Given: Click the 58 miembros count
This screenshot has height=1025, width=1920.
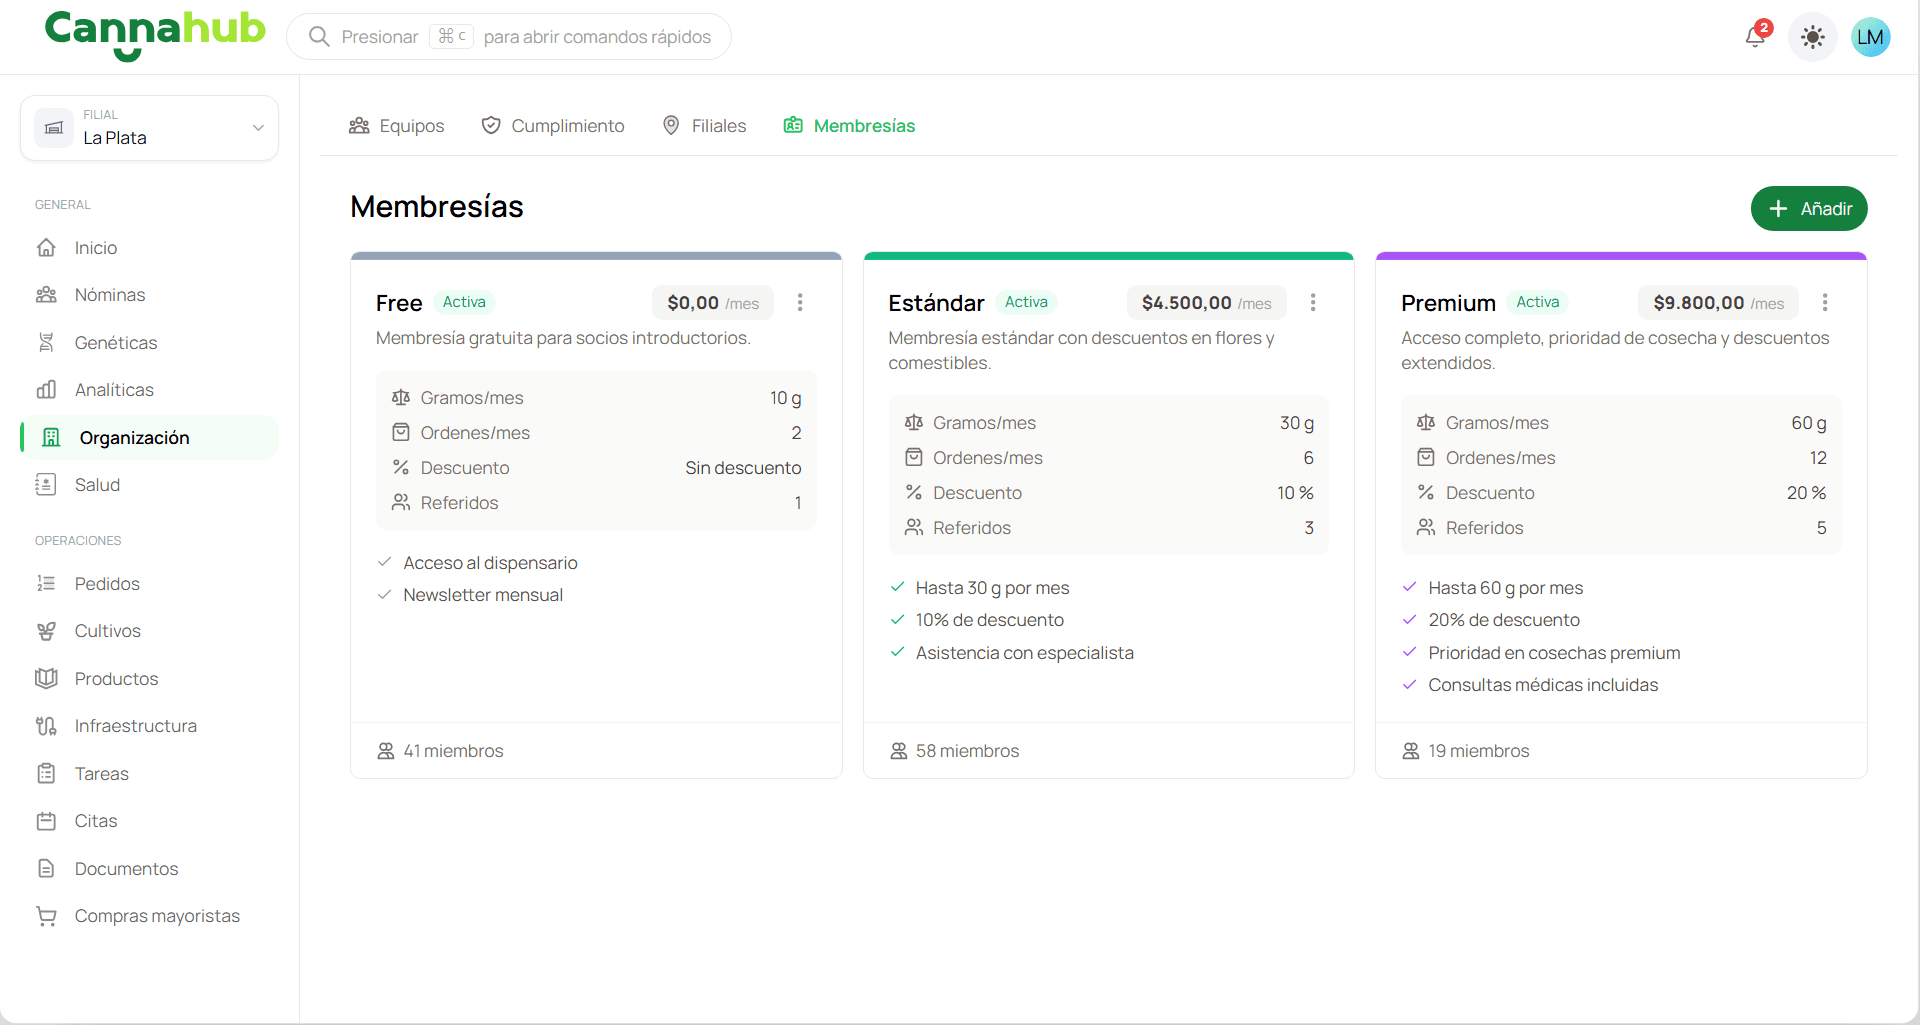Looking at the screenshot, I should coord(955,751).
